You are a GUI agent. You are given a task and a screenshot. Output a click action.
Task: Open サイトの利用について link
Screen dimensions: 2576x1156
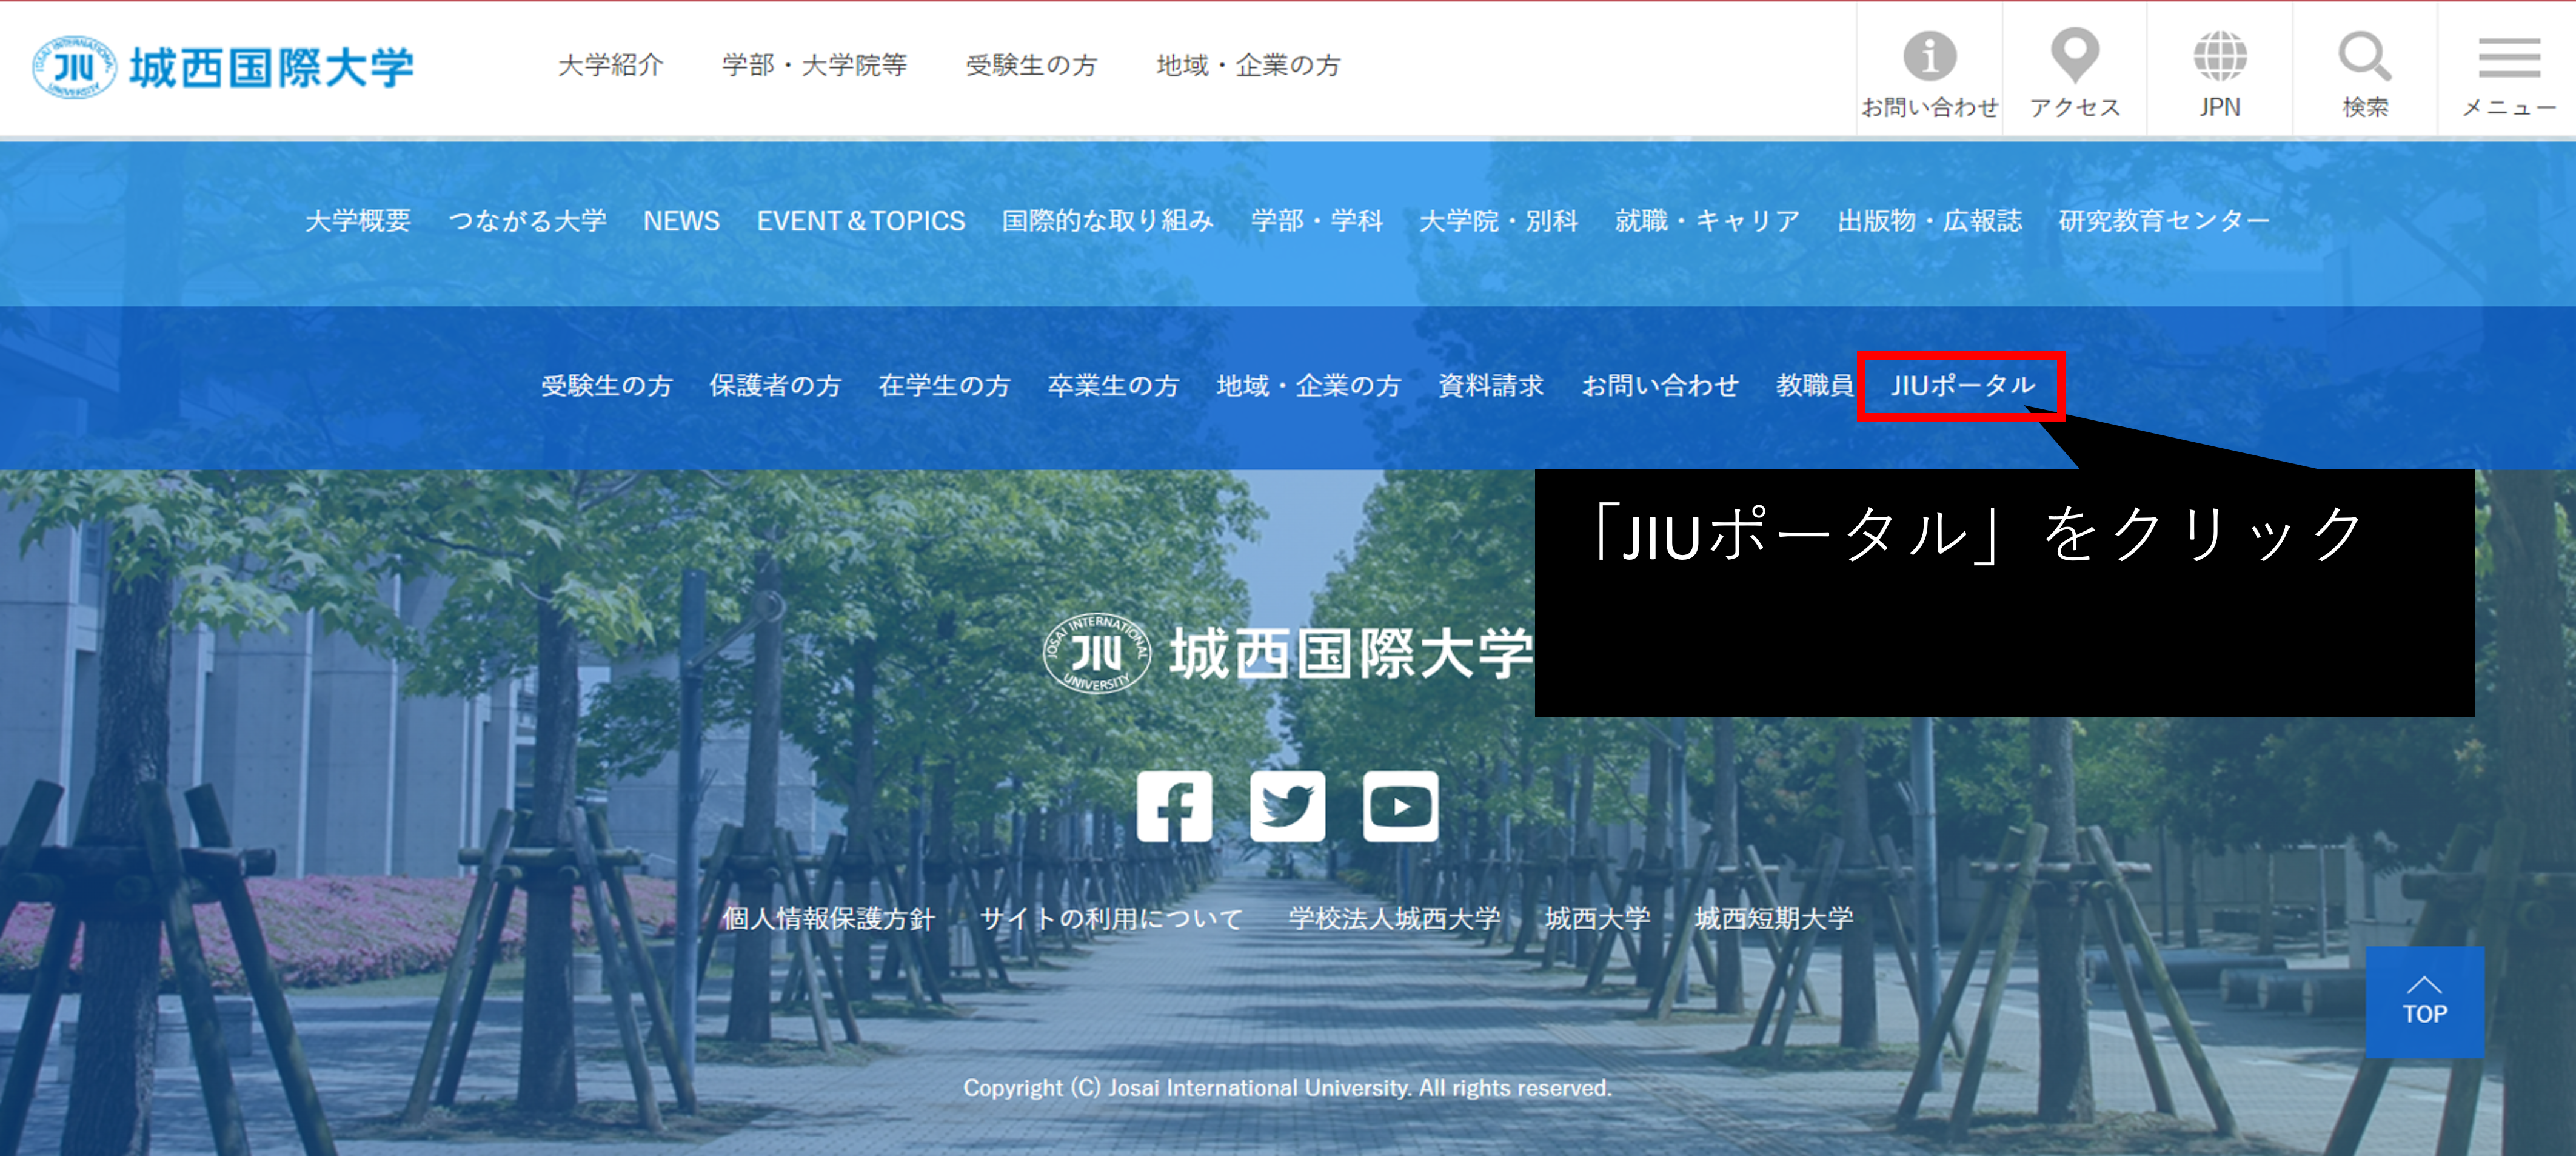point(1112,918)
